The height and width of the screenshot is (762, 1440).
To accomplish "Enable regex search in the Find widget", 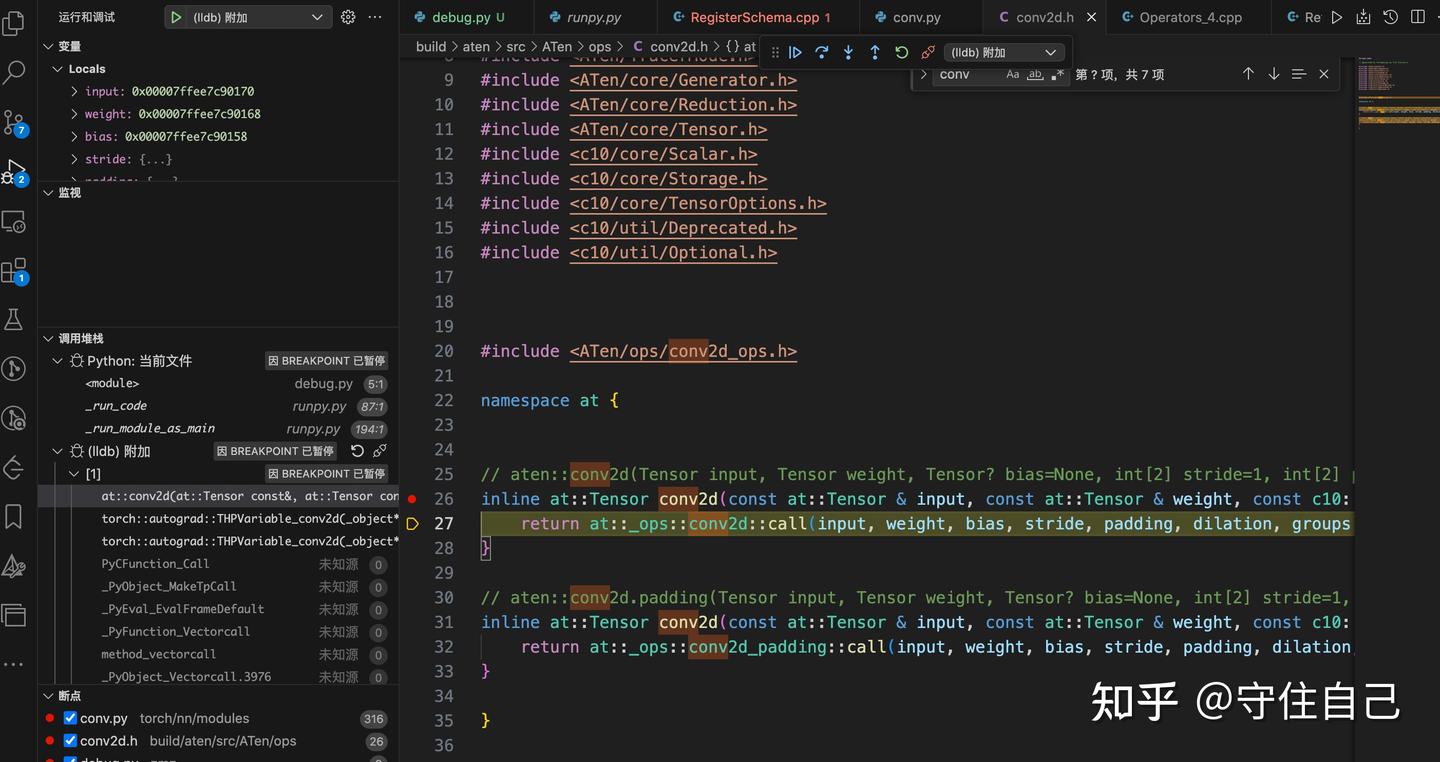I will click(1057, 74).
